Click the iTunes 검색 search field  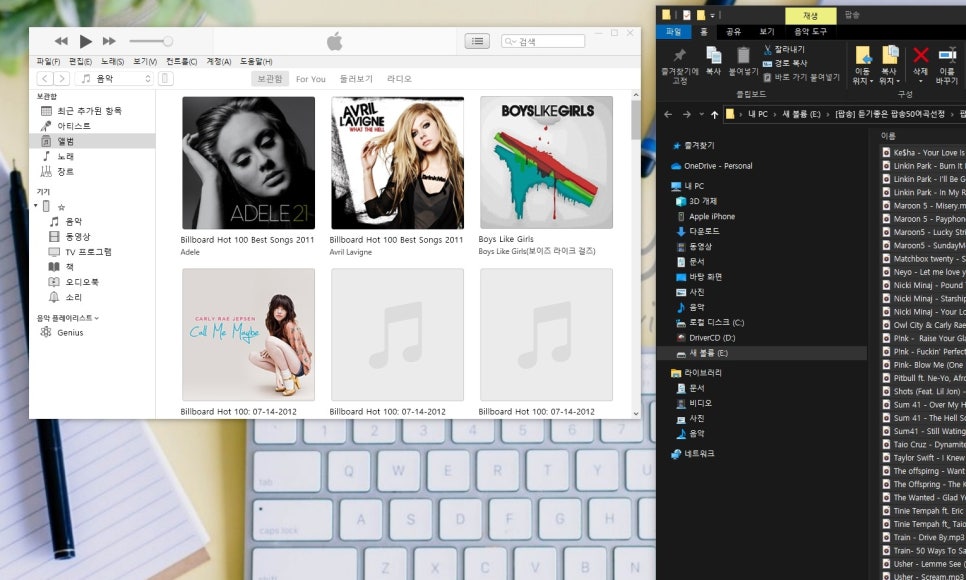coord(543,41)
